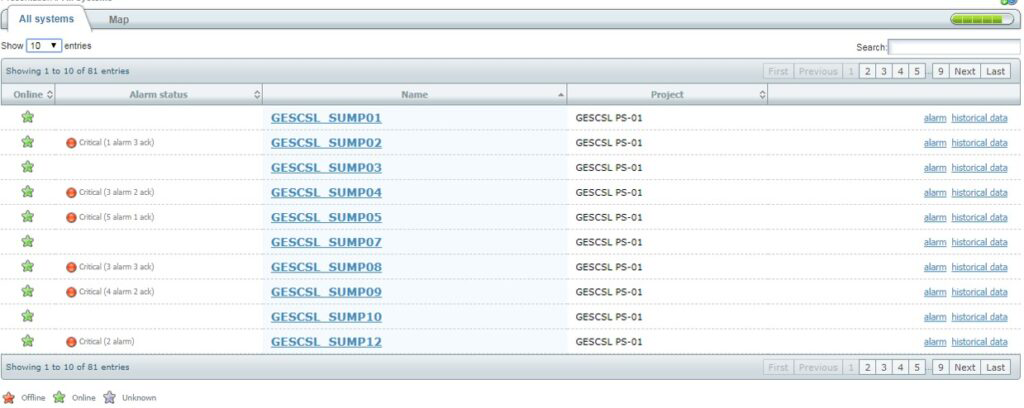Sort the table by Project column
The width and height of the screenshot is (1024, 408).
[x=667, y=95]
